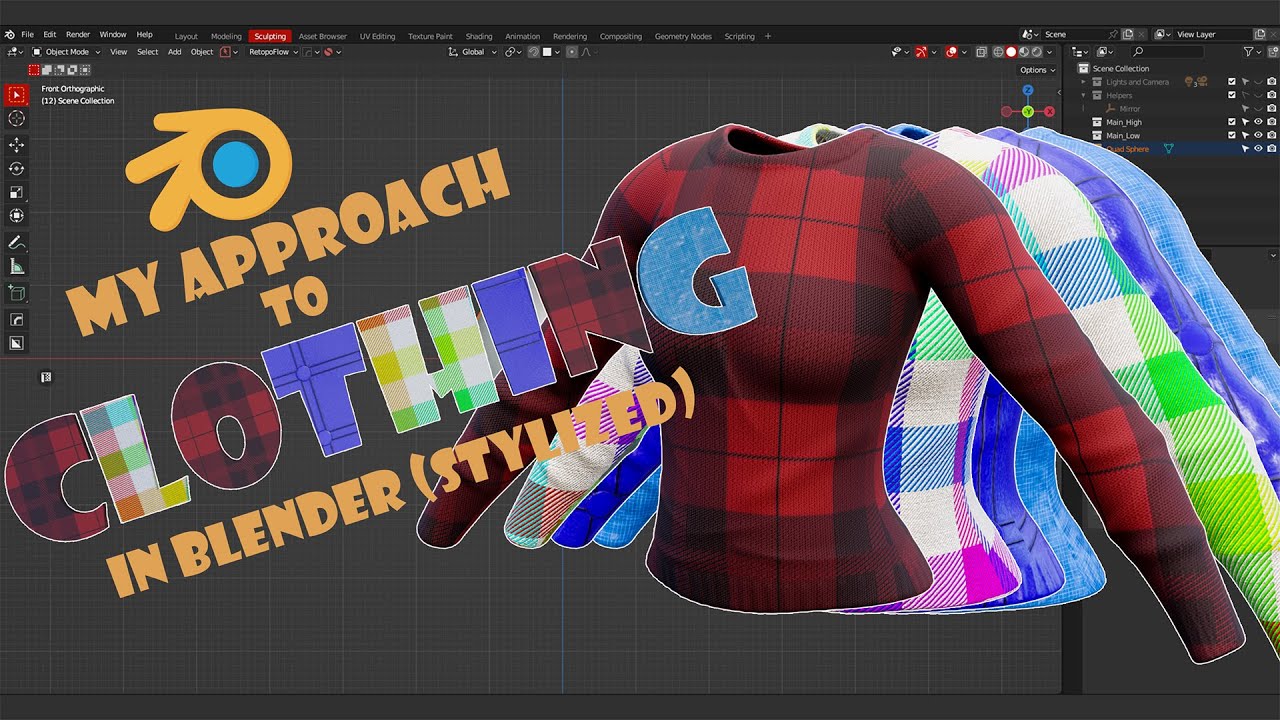Select the Rotate tool

point(16,169)
